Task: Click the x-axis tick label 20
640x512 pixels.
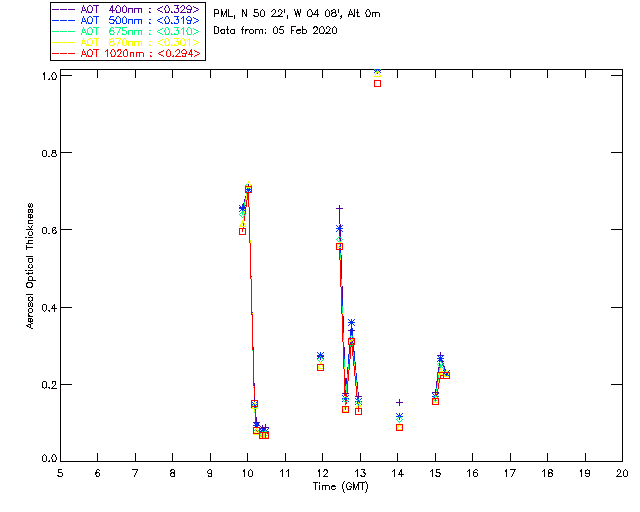Action: (x=622, y=473)
